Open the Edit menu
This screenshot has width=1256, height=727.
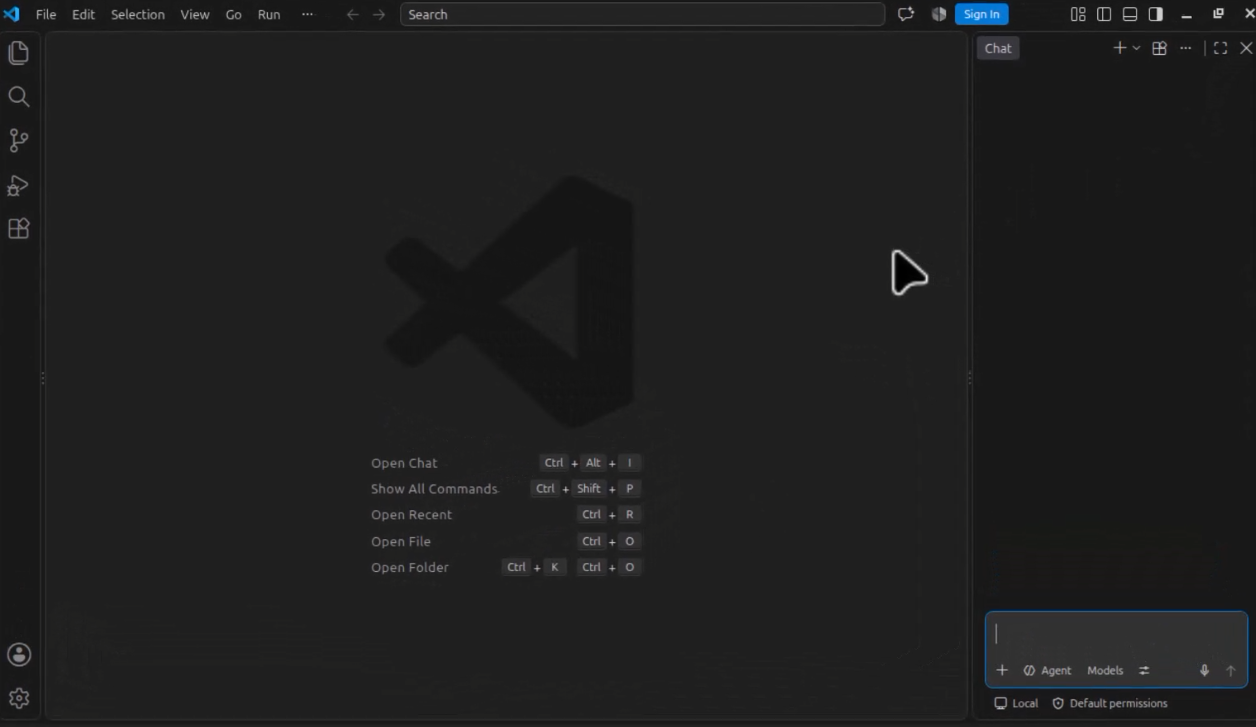83,14
